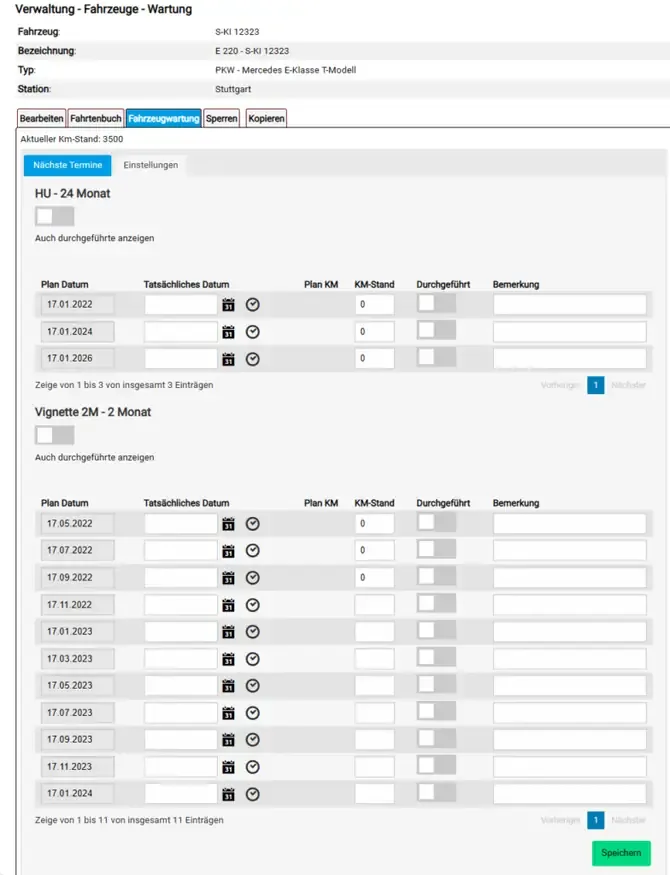Open calendar picker for 17.01.2022 HU row
This screenshot has height=875, width=670.
pyautogui.click(x=228, y=305)
